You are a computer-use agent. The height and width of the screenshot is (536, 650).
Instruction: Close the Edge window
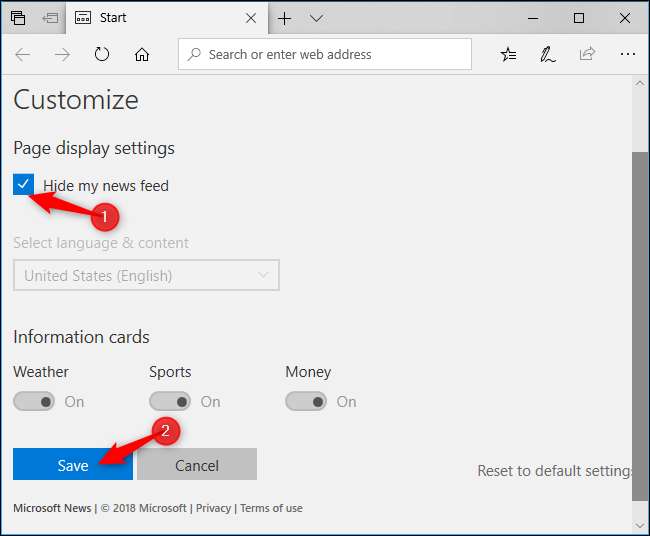click(625, 18)
